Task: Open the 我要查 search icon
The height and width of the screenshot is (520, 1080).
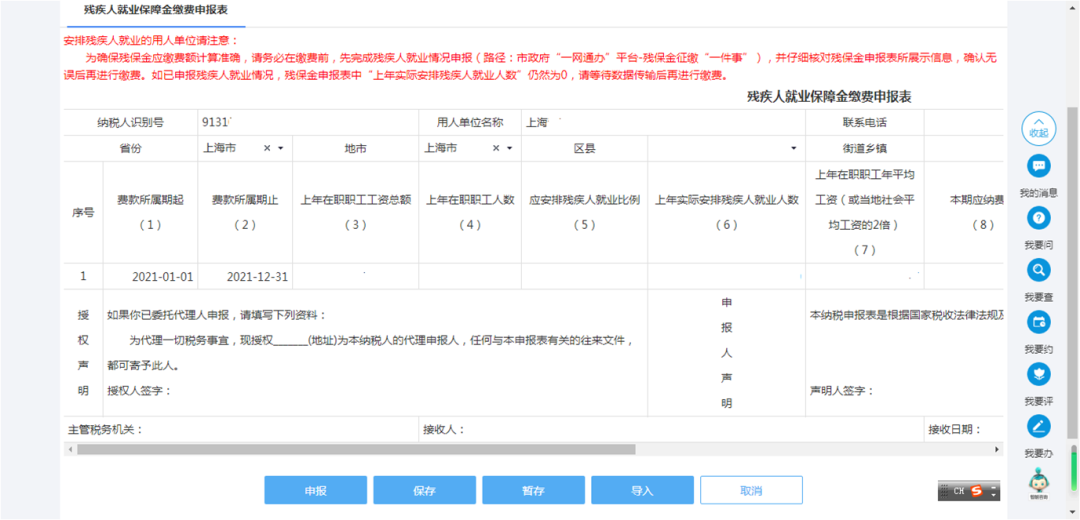Action: coord(1038,270)
